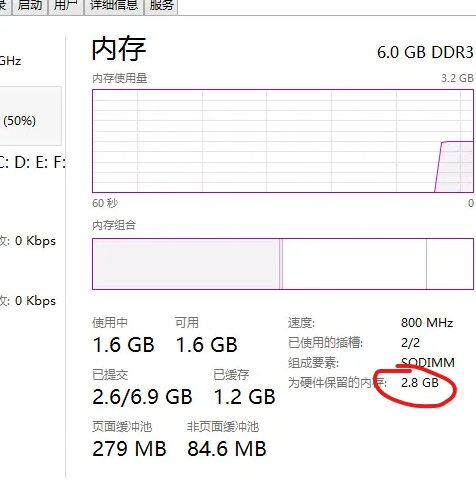Click the 6.0 GB DDR3 label

[x=425, y=52]
